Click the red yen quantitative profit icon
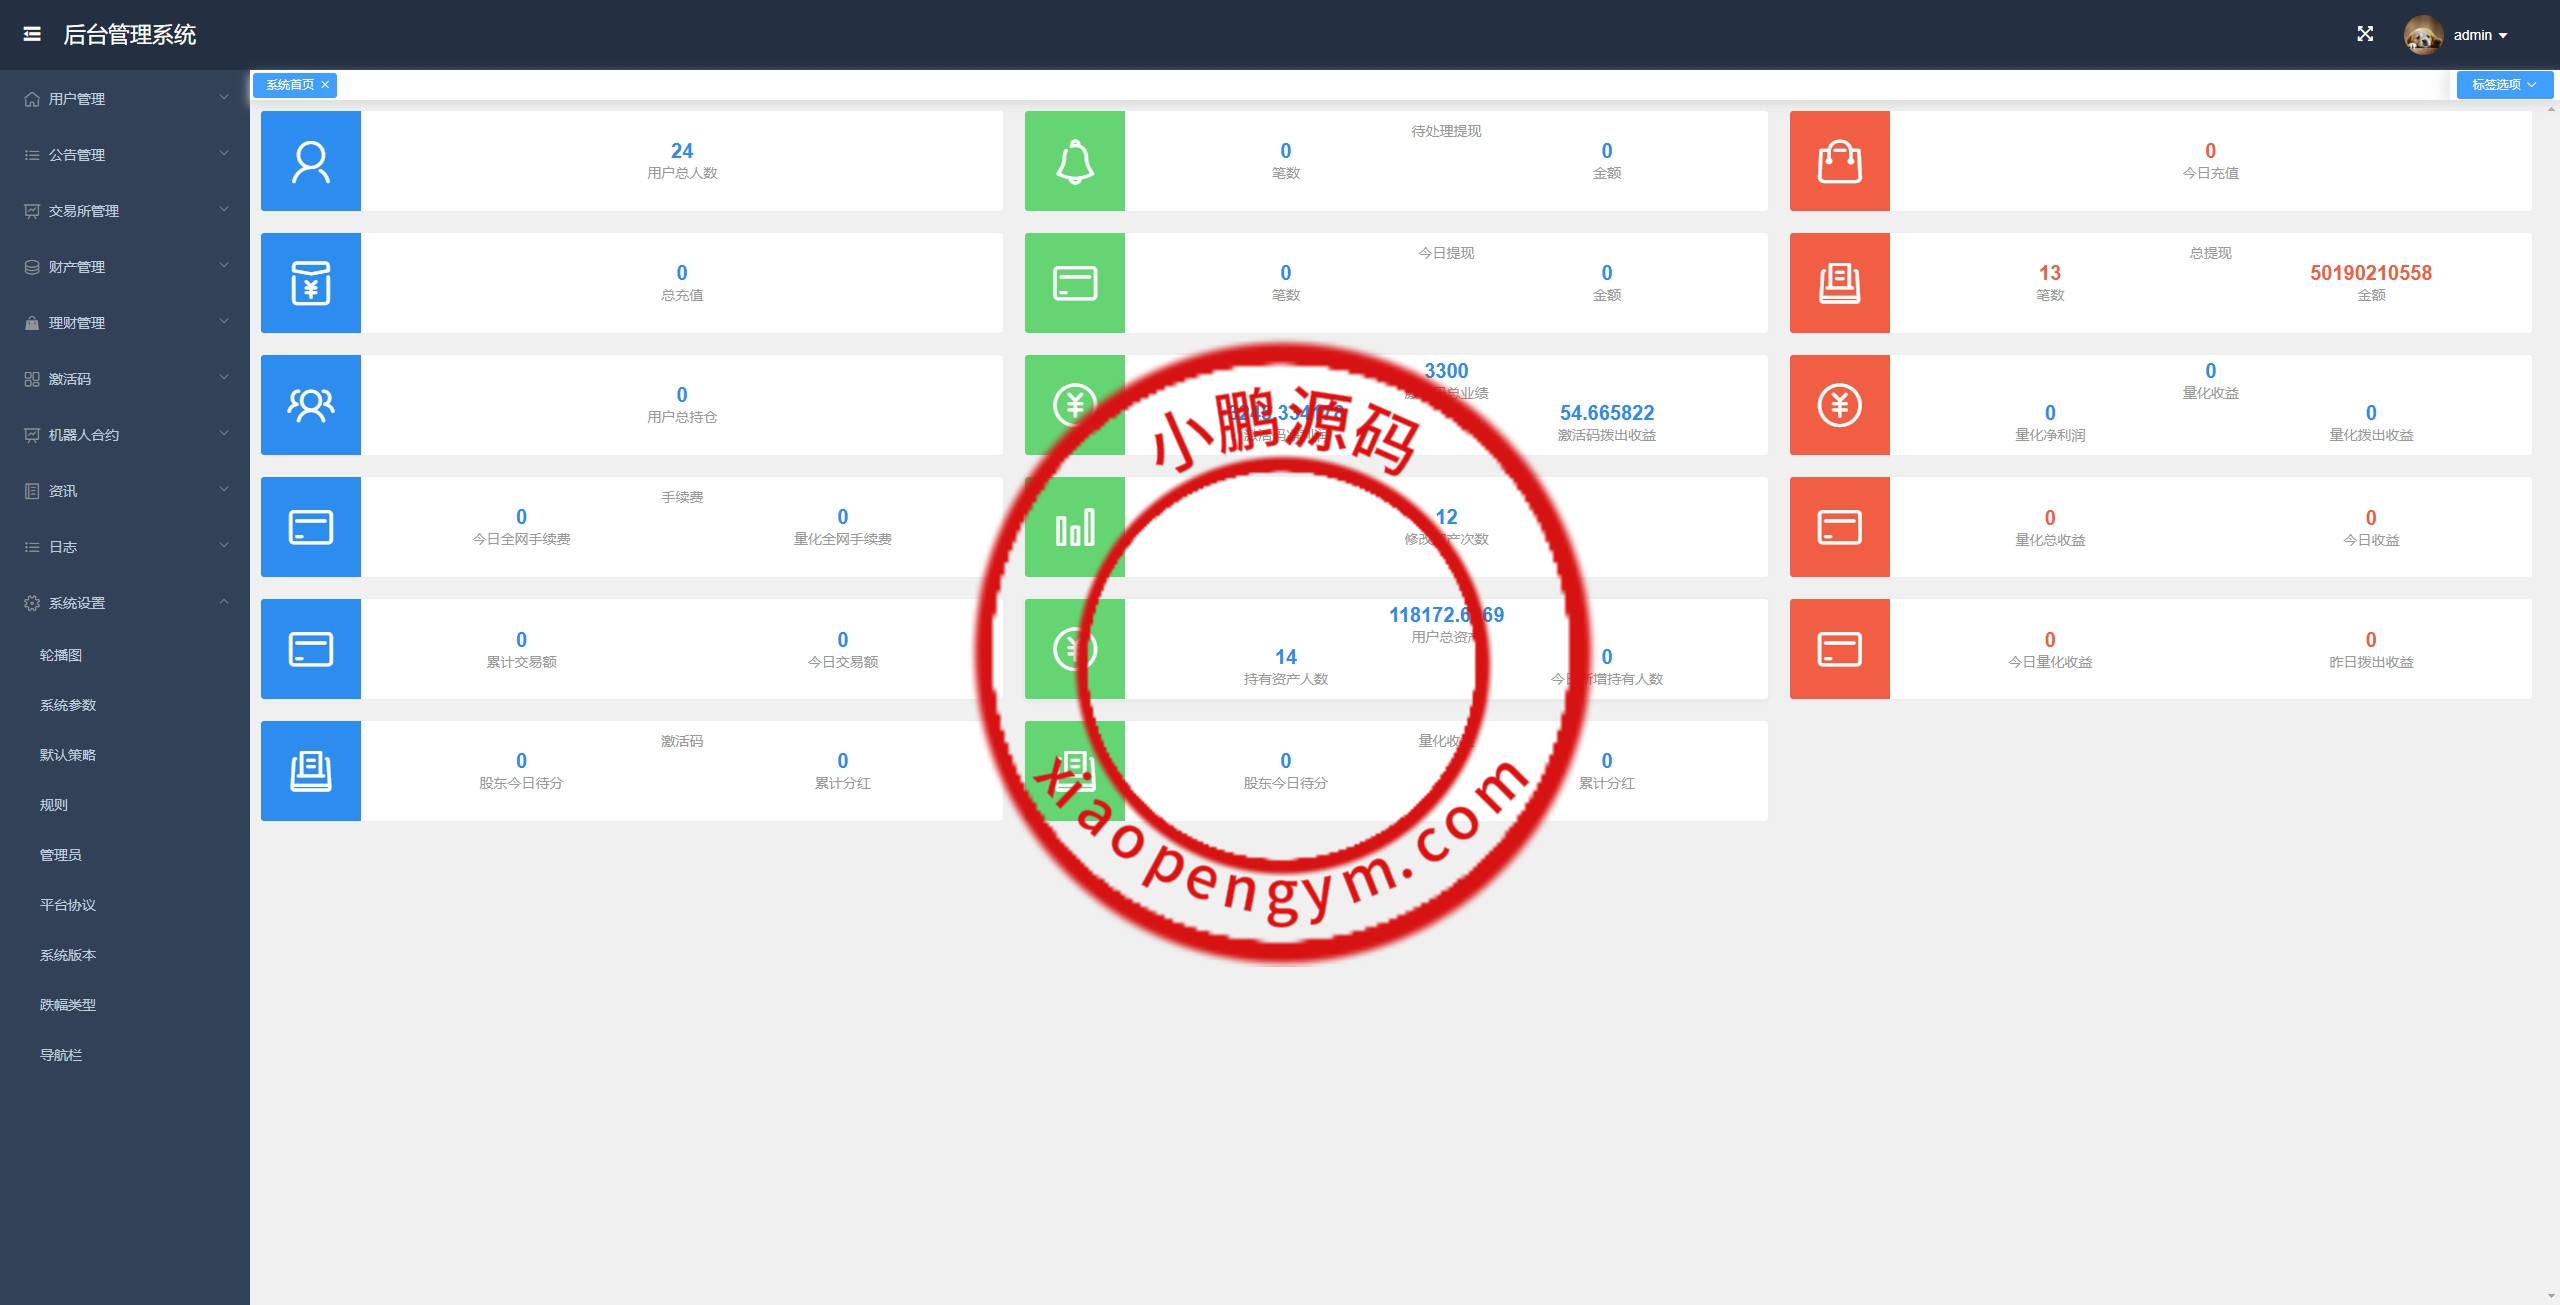 coord(1839,405)
